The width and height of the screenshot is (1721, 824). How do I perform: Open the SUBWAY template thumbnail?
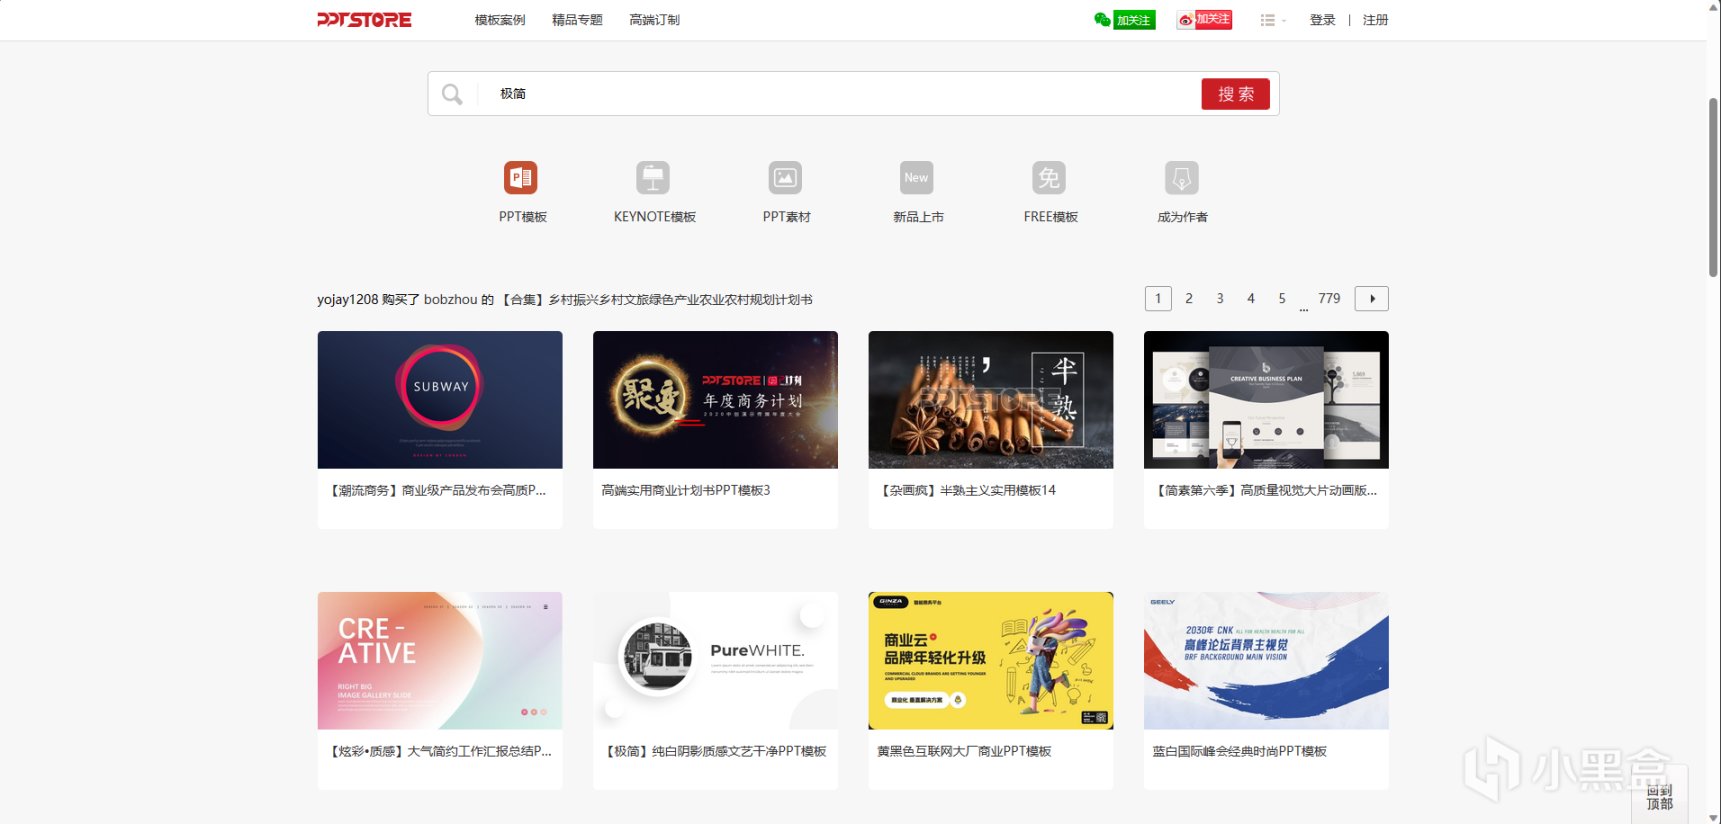[440, 400]
